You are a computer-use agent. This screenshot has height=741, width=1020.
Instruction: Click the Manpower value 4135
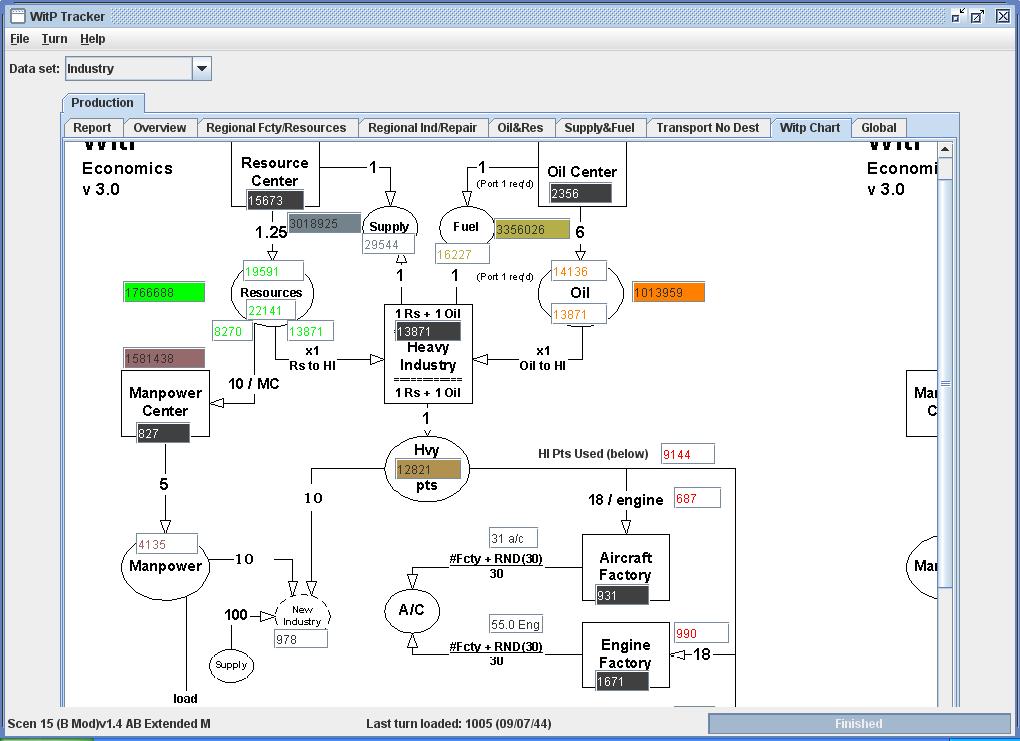[167, 544]
